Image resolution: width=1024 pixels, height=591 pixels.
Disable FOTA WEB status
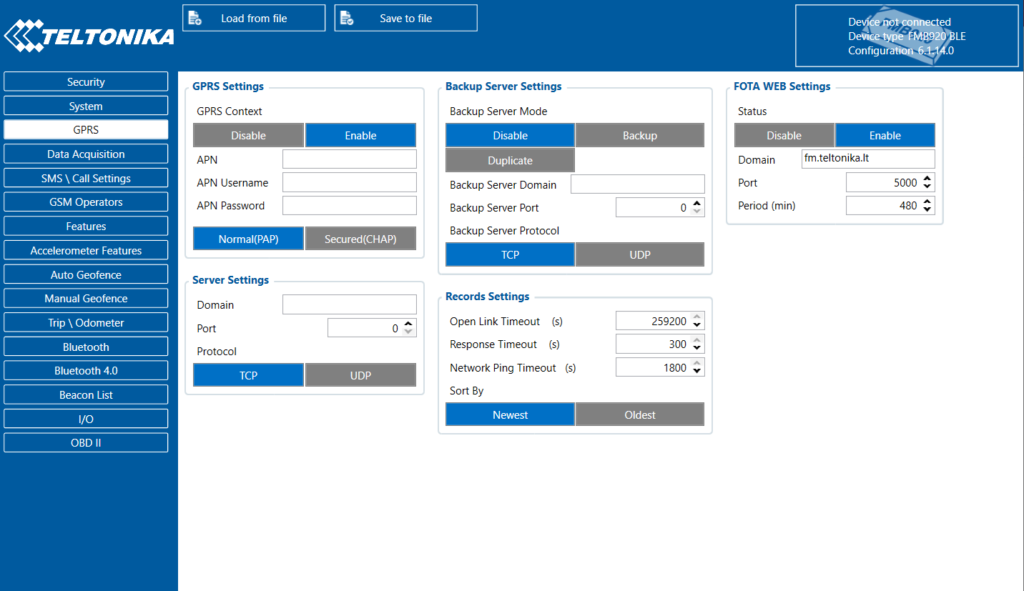point(784,135)
